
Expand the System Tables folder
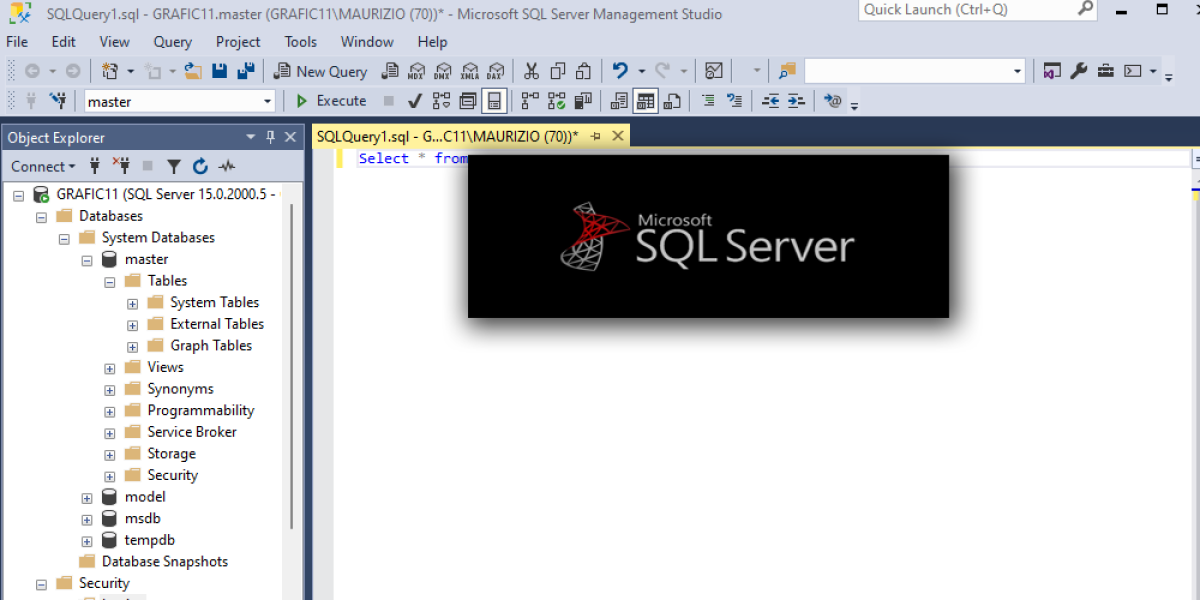(x=132, y=303)
